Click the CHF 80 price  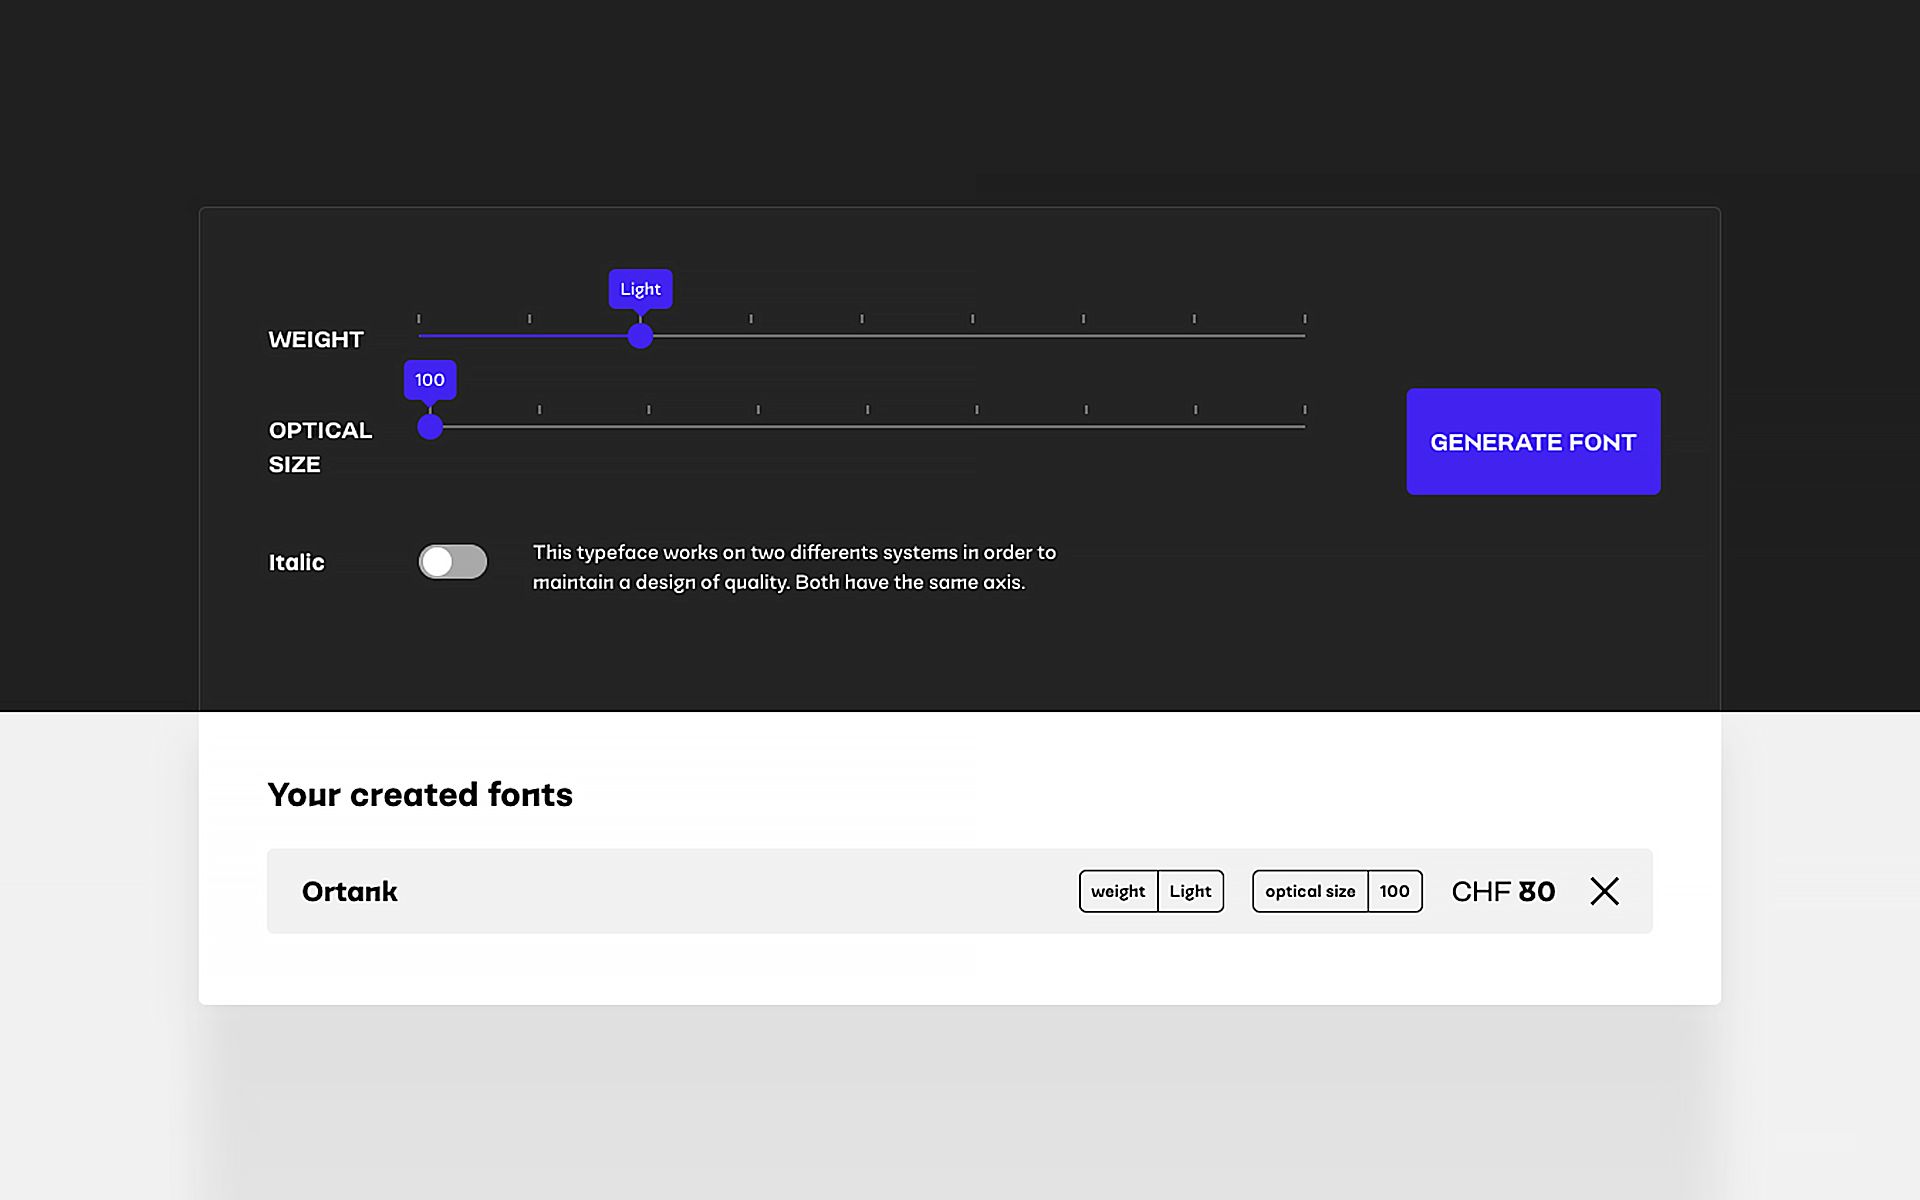pyautogui.click(x=1503, y=891)
